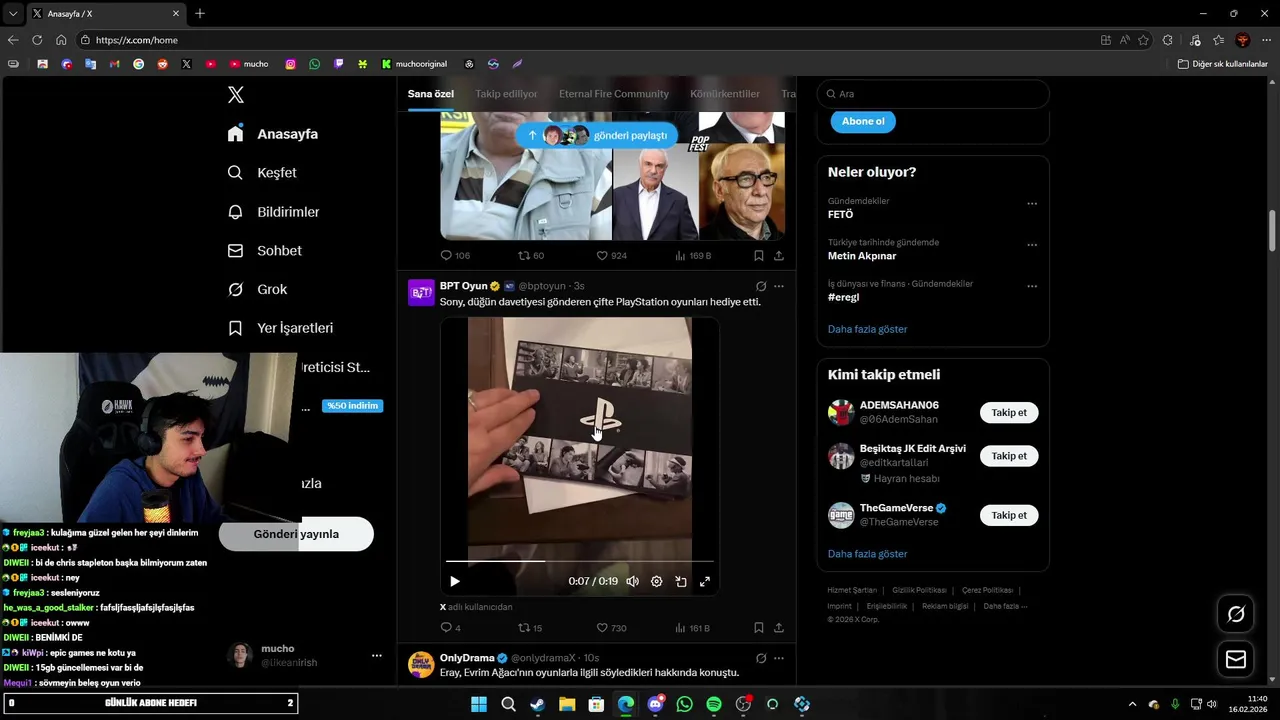1280x720 pixels.
Task: Open OnlyDrama profile name
Action: coord(467,658)
